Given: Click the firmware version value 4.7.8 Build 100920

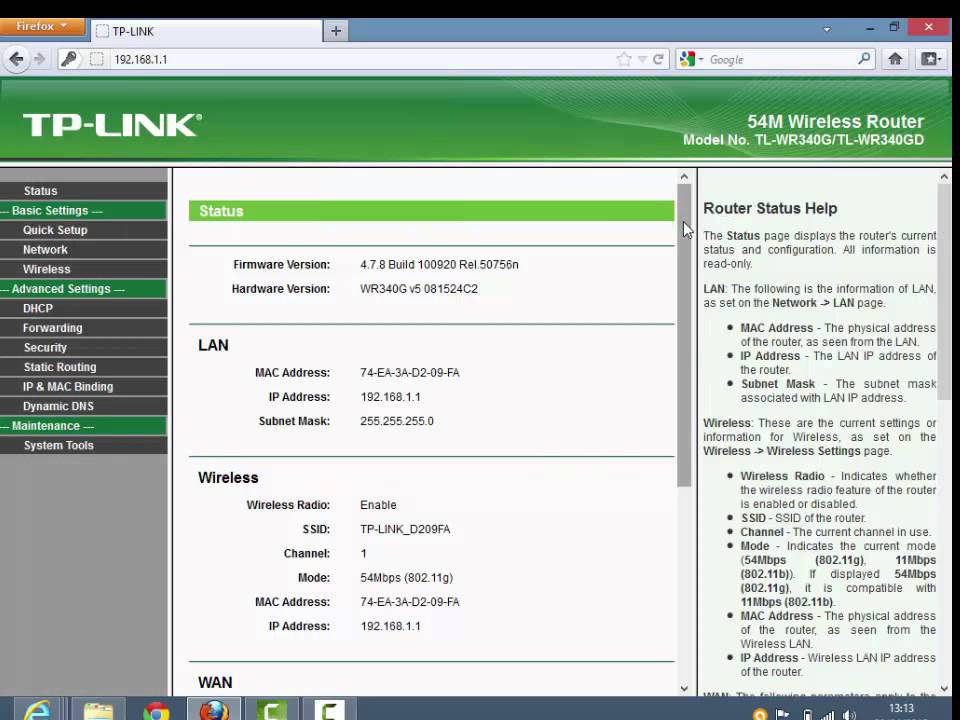Looking at the screenshot, I should pyautogui.click(x=439, y=264).
